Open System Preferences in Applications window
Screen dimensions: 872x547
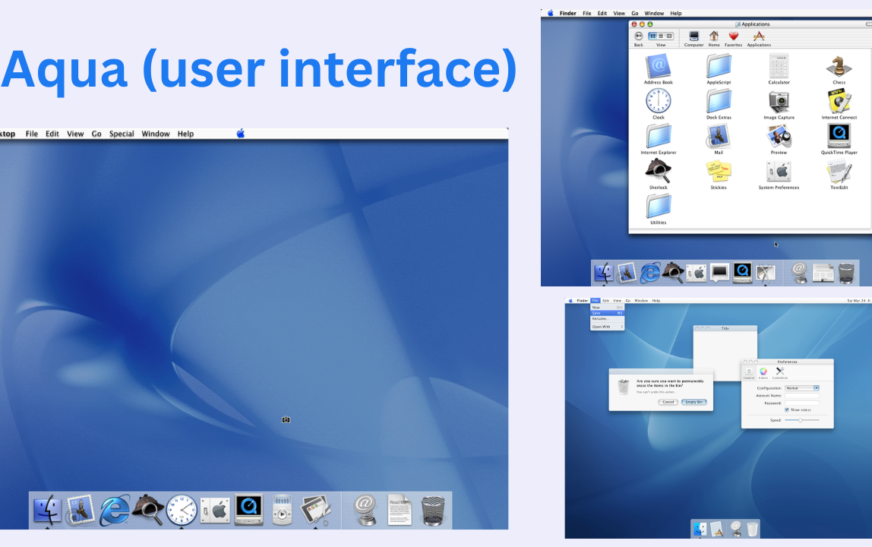[x=779, y=172]
